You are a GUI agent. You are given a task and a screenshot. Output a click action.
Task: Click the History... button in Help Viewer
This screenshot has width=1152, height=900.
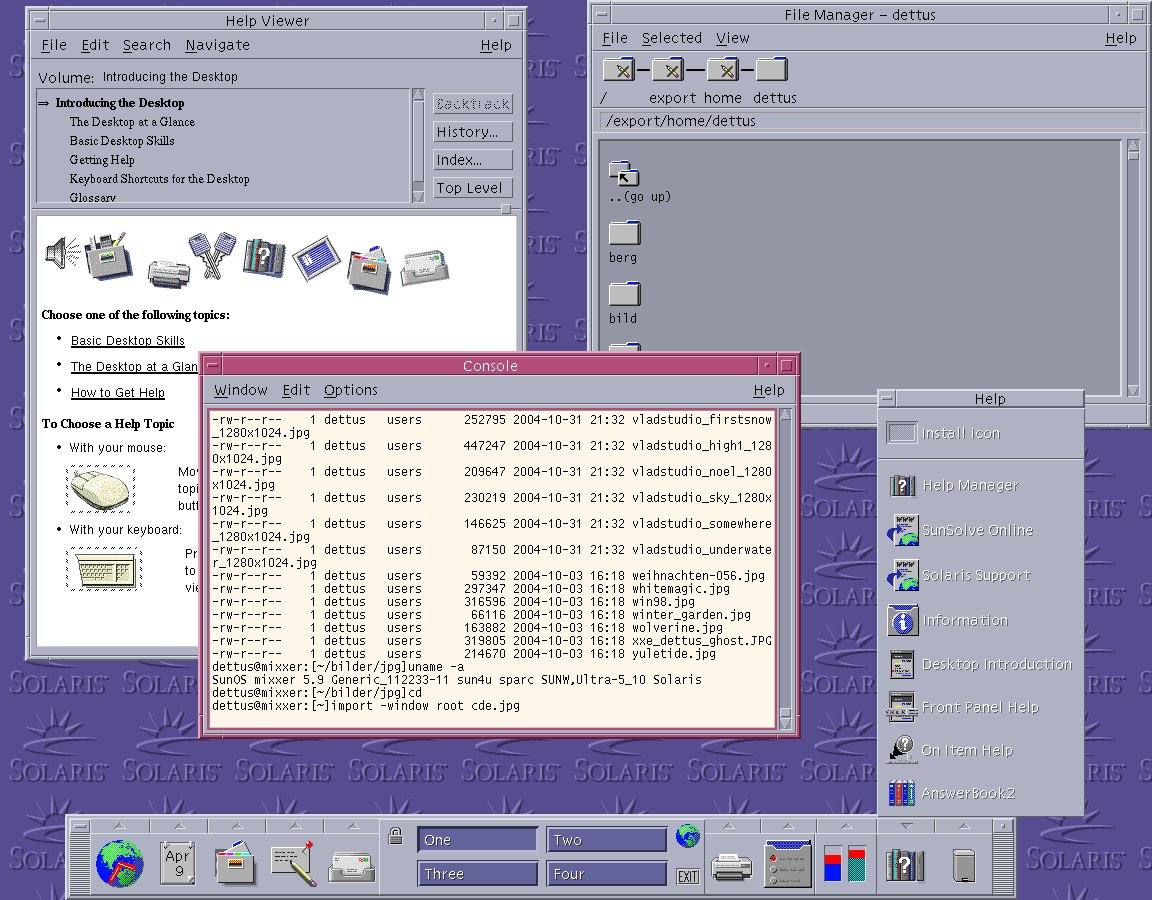click(x=472, y=132)
